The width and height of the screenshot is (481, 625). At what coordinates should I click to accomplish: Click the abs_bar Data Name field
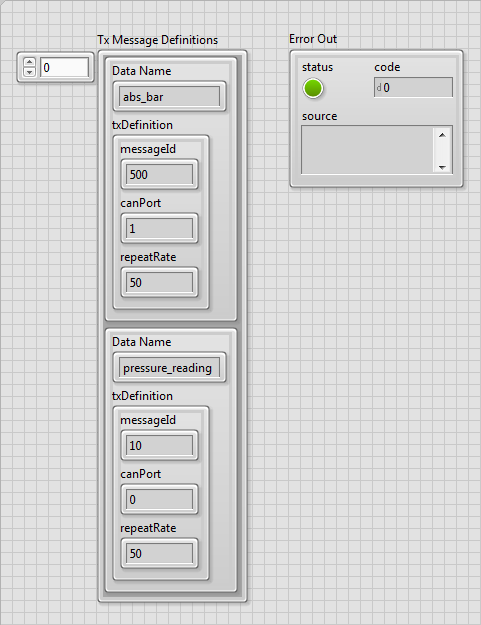[x=169, y=96]
